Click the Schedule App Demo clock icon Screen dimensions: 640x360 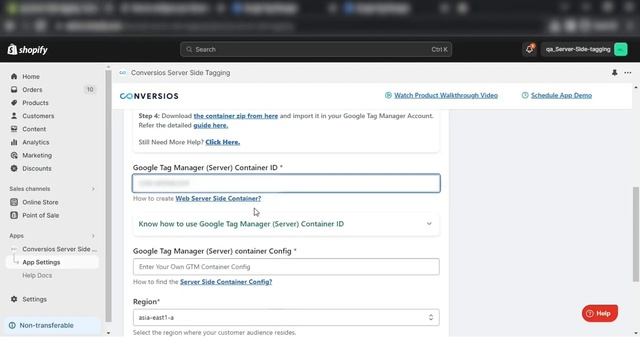click(525, 95)
